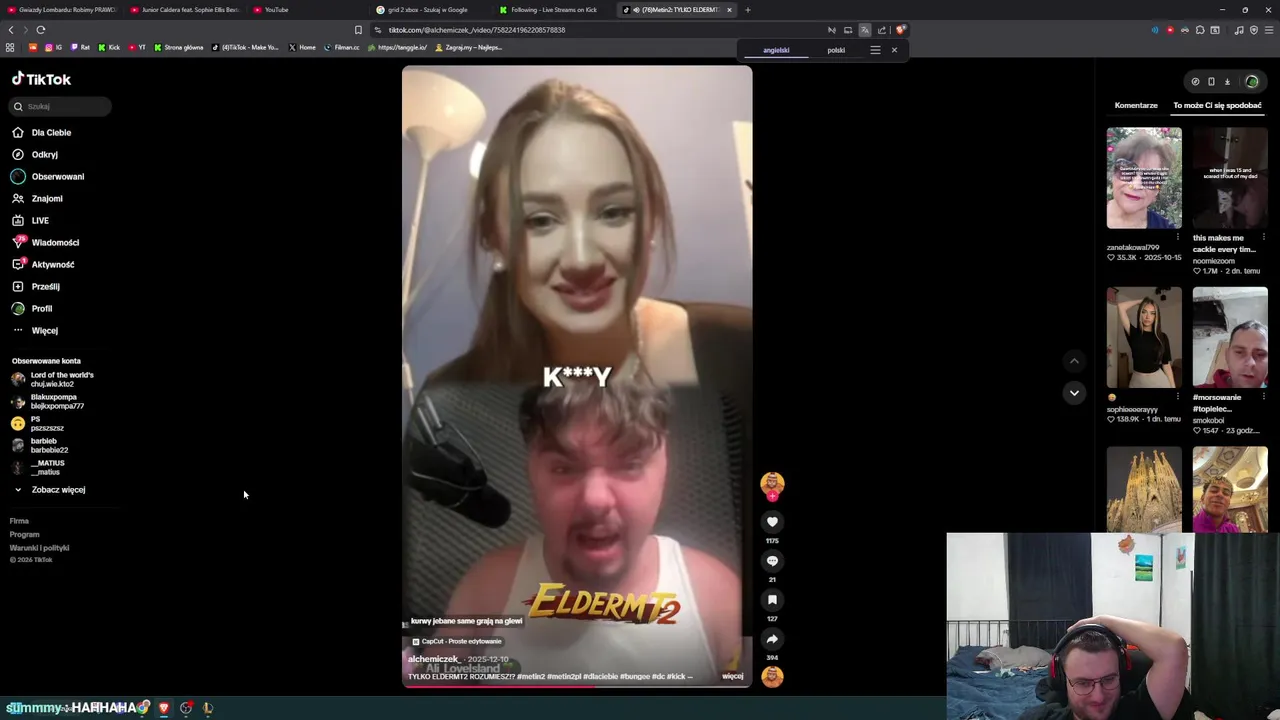
Task: Go to previous video up arrow
Action: [1074, 361]
